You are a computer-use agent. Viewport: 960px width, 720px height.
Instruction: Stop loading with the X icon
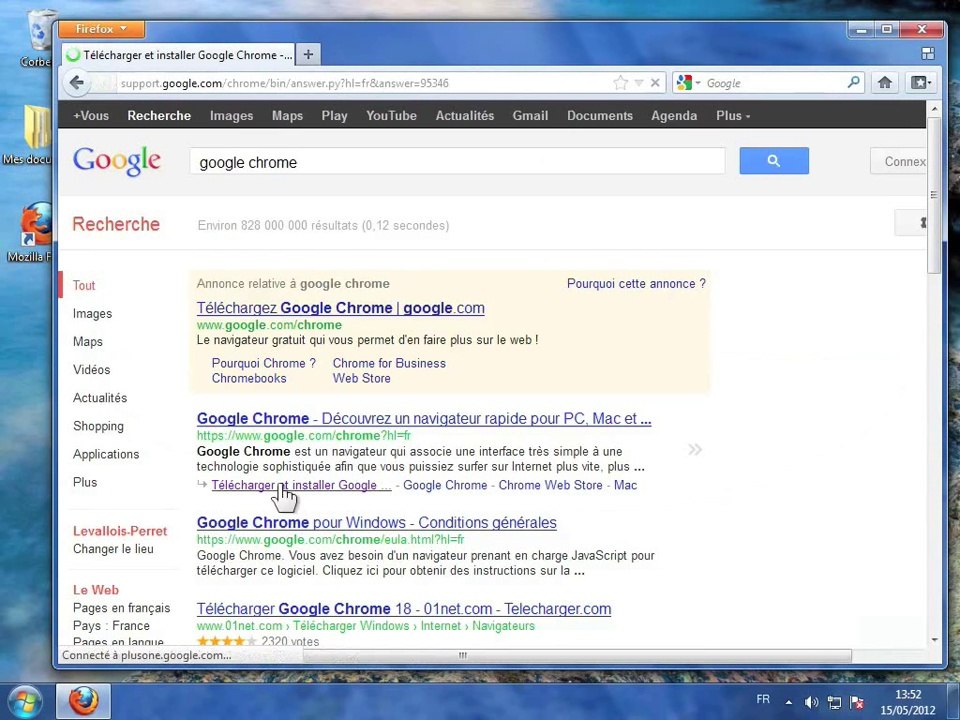pos(655,83)
